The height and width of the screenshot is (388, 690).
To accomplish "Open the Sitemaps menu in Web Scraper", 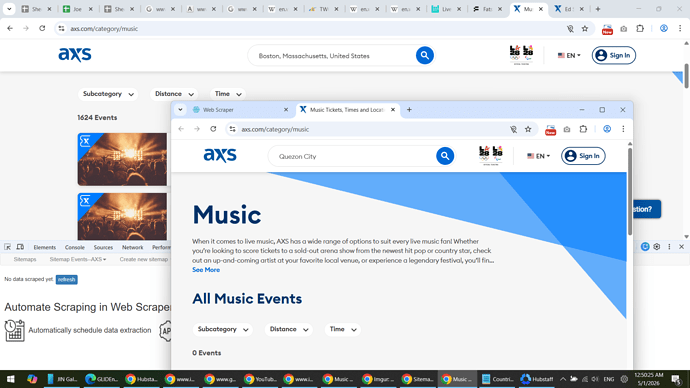I will tap(25, 260).
